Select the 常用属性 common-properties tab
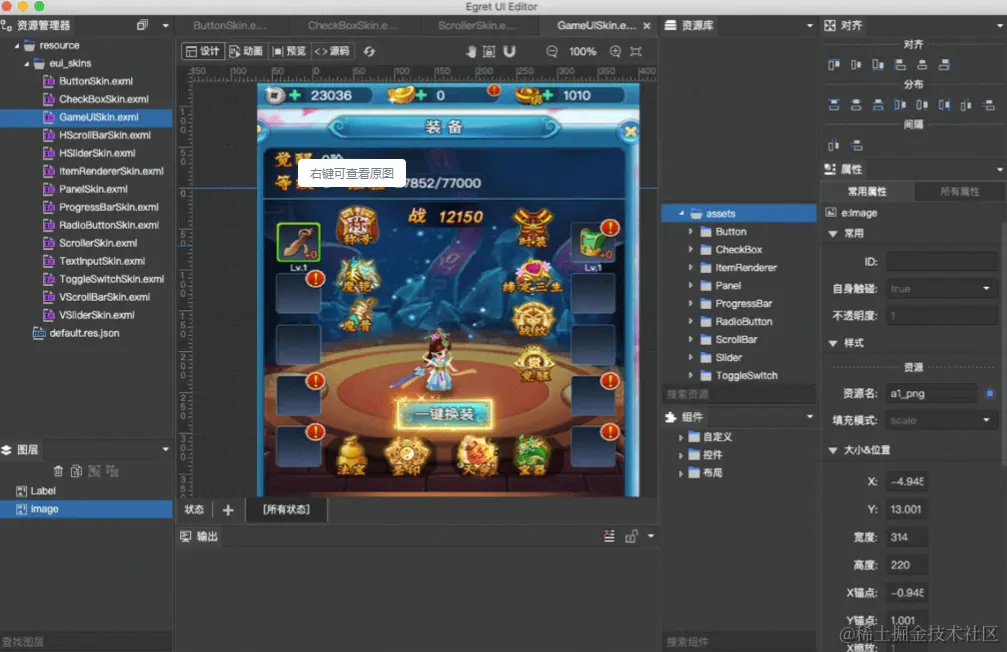The image size is (1007, 652). (868, 191)
